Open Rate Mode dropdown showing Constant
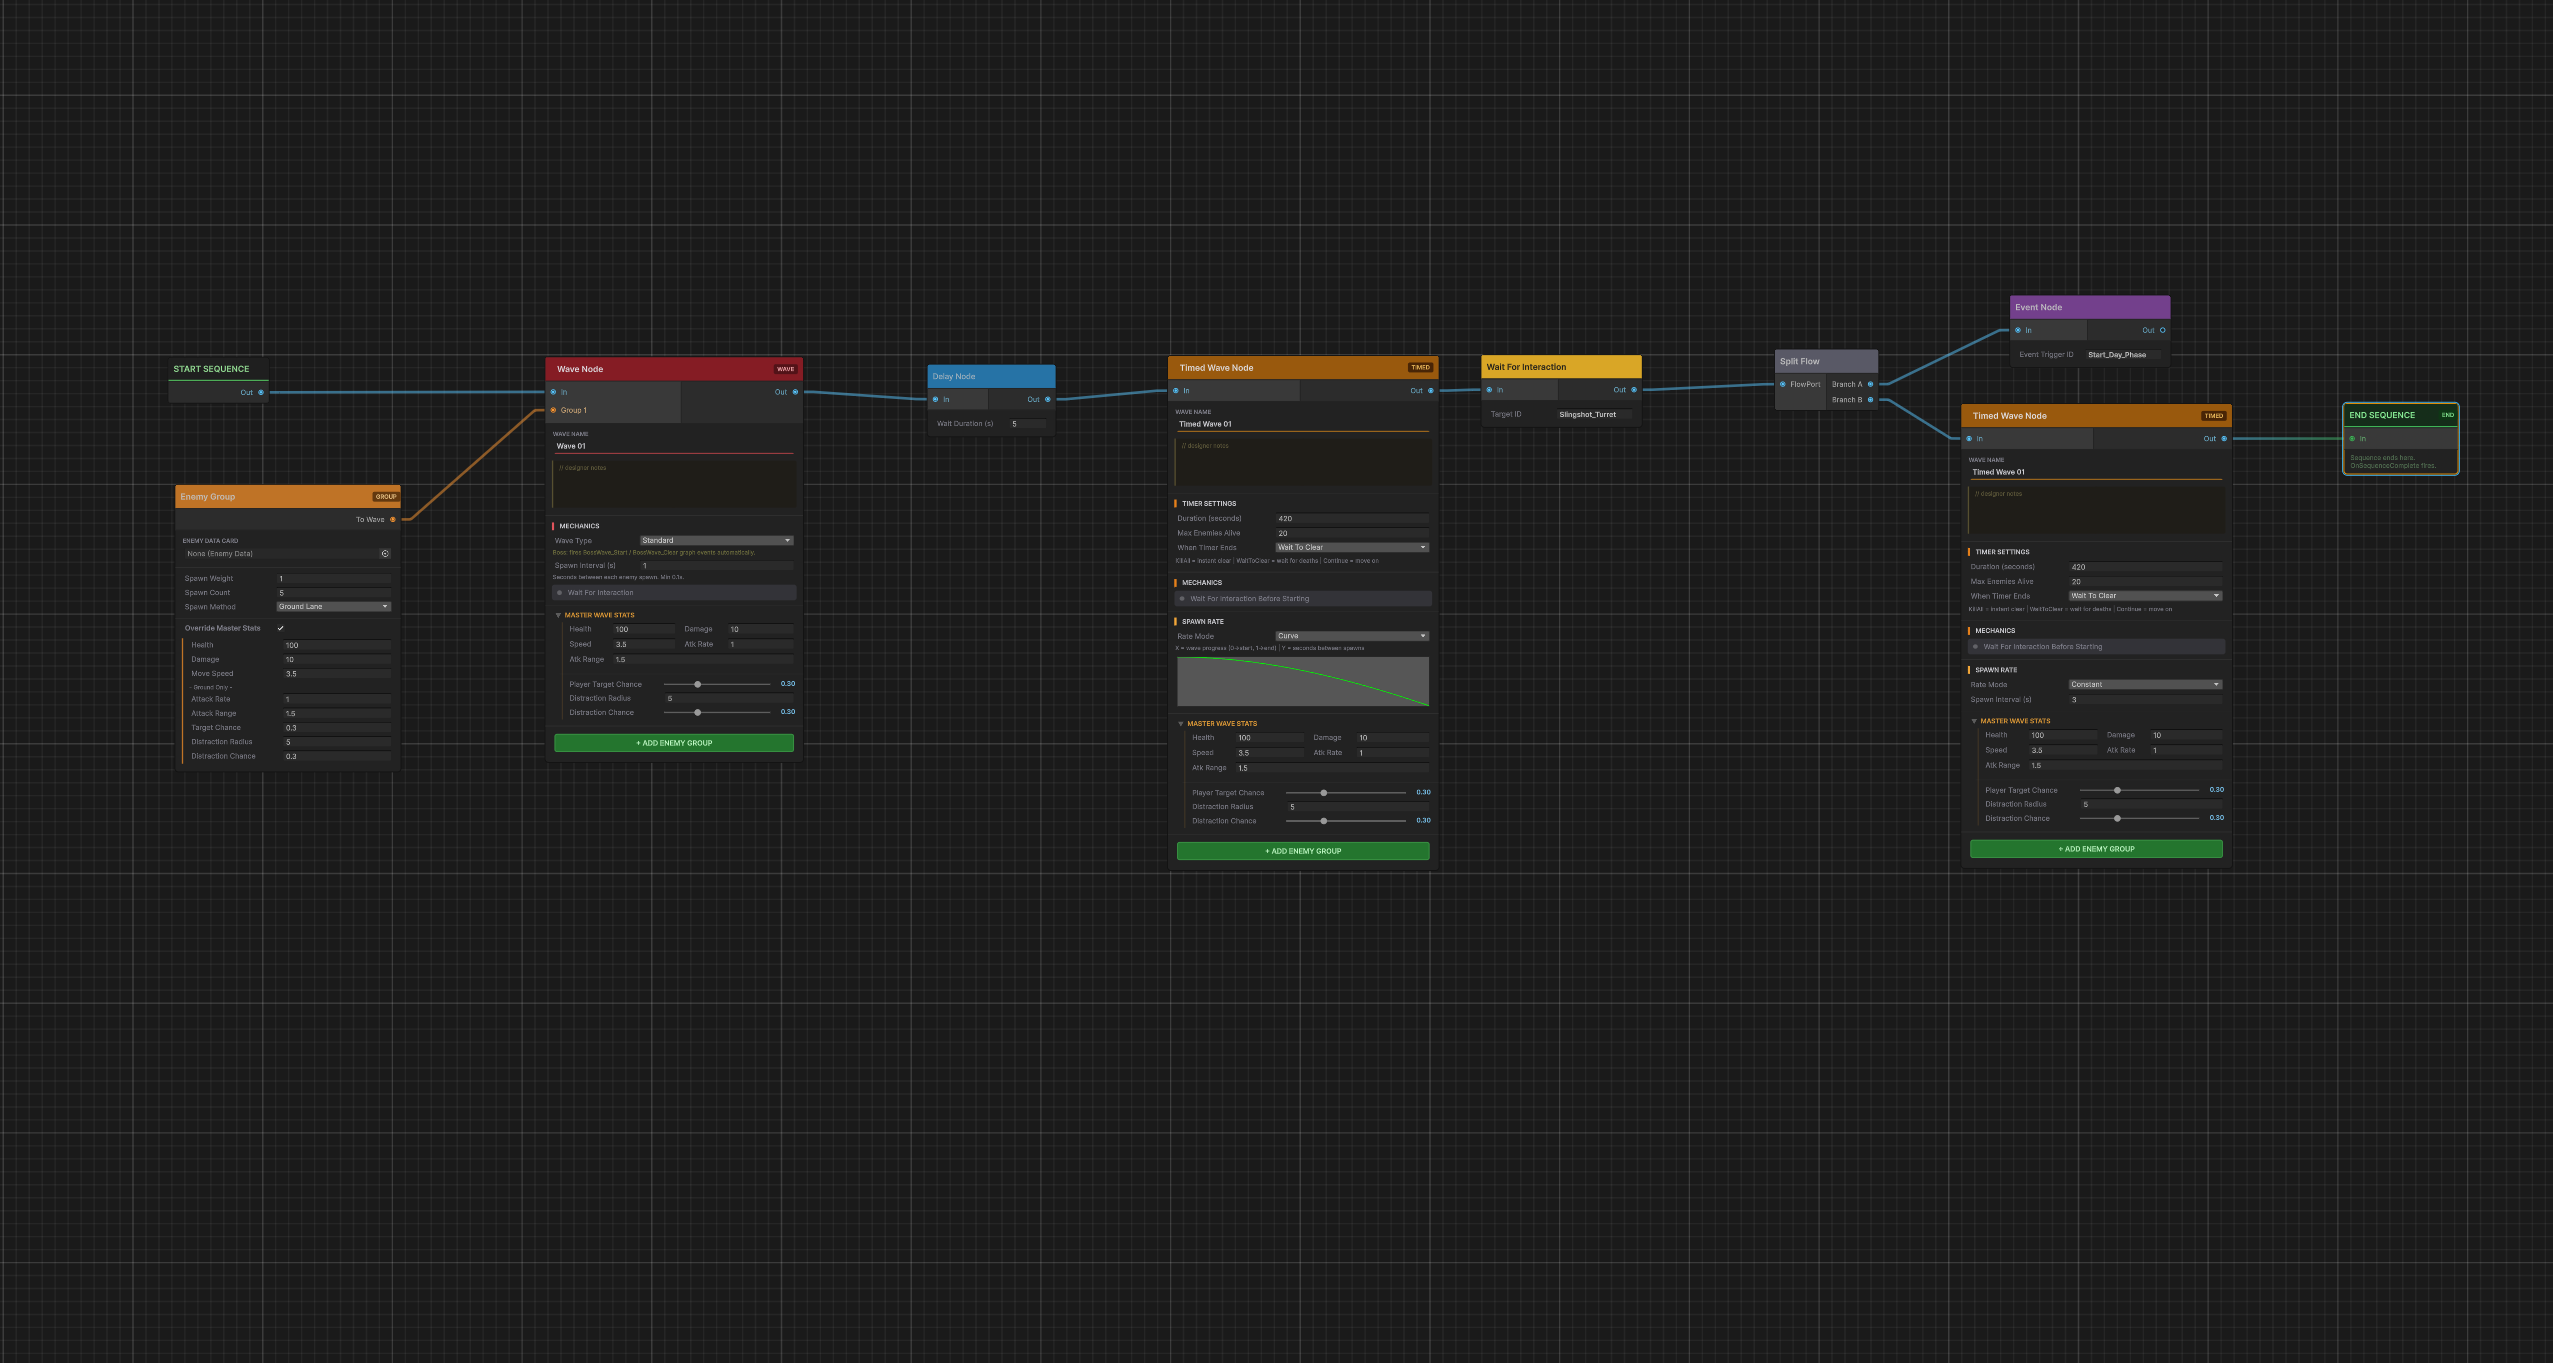 coord(2145,684)
